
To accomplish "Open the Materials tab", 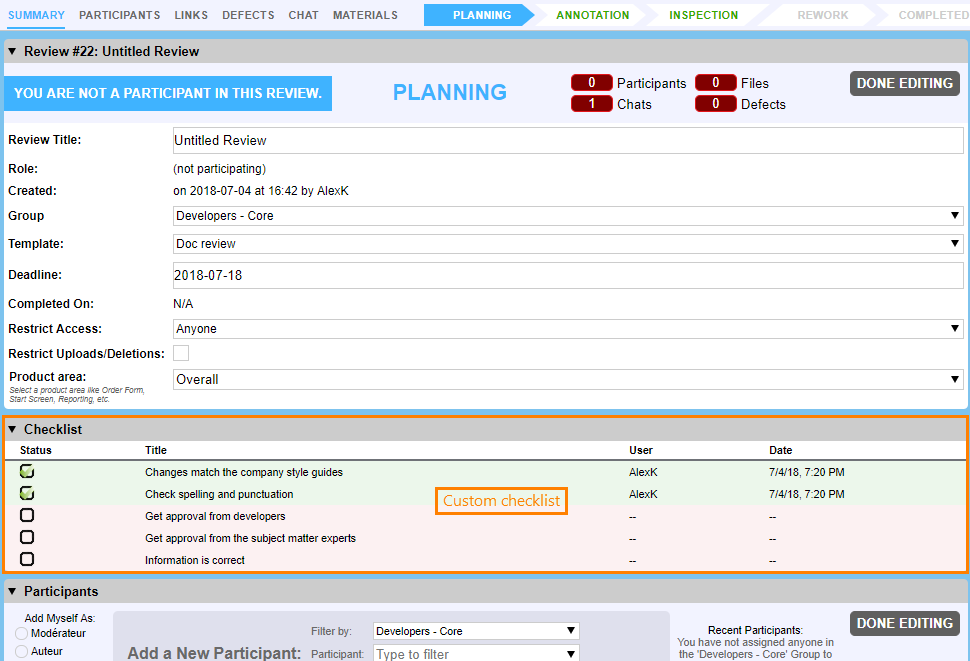I will (365, 15).
